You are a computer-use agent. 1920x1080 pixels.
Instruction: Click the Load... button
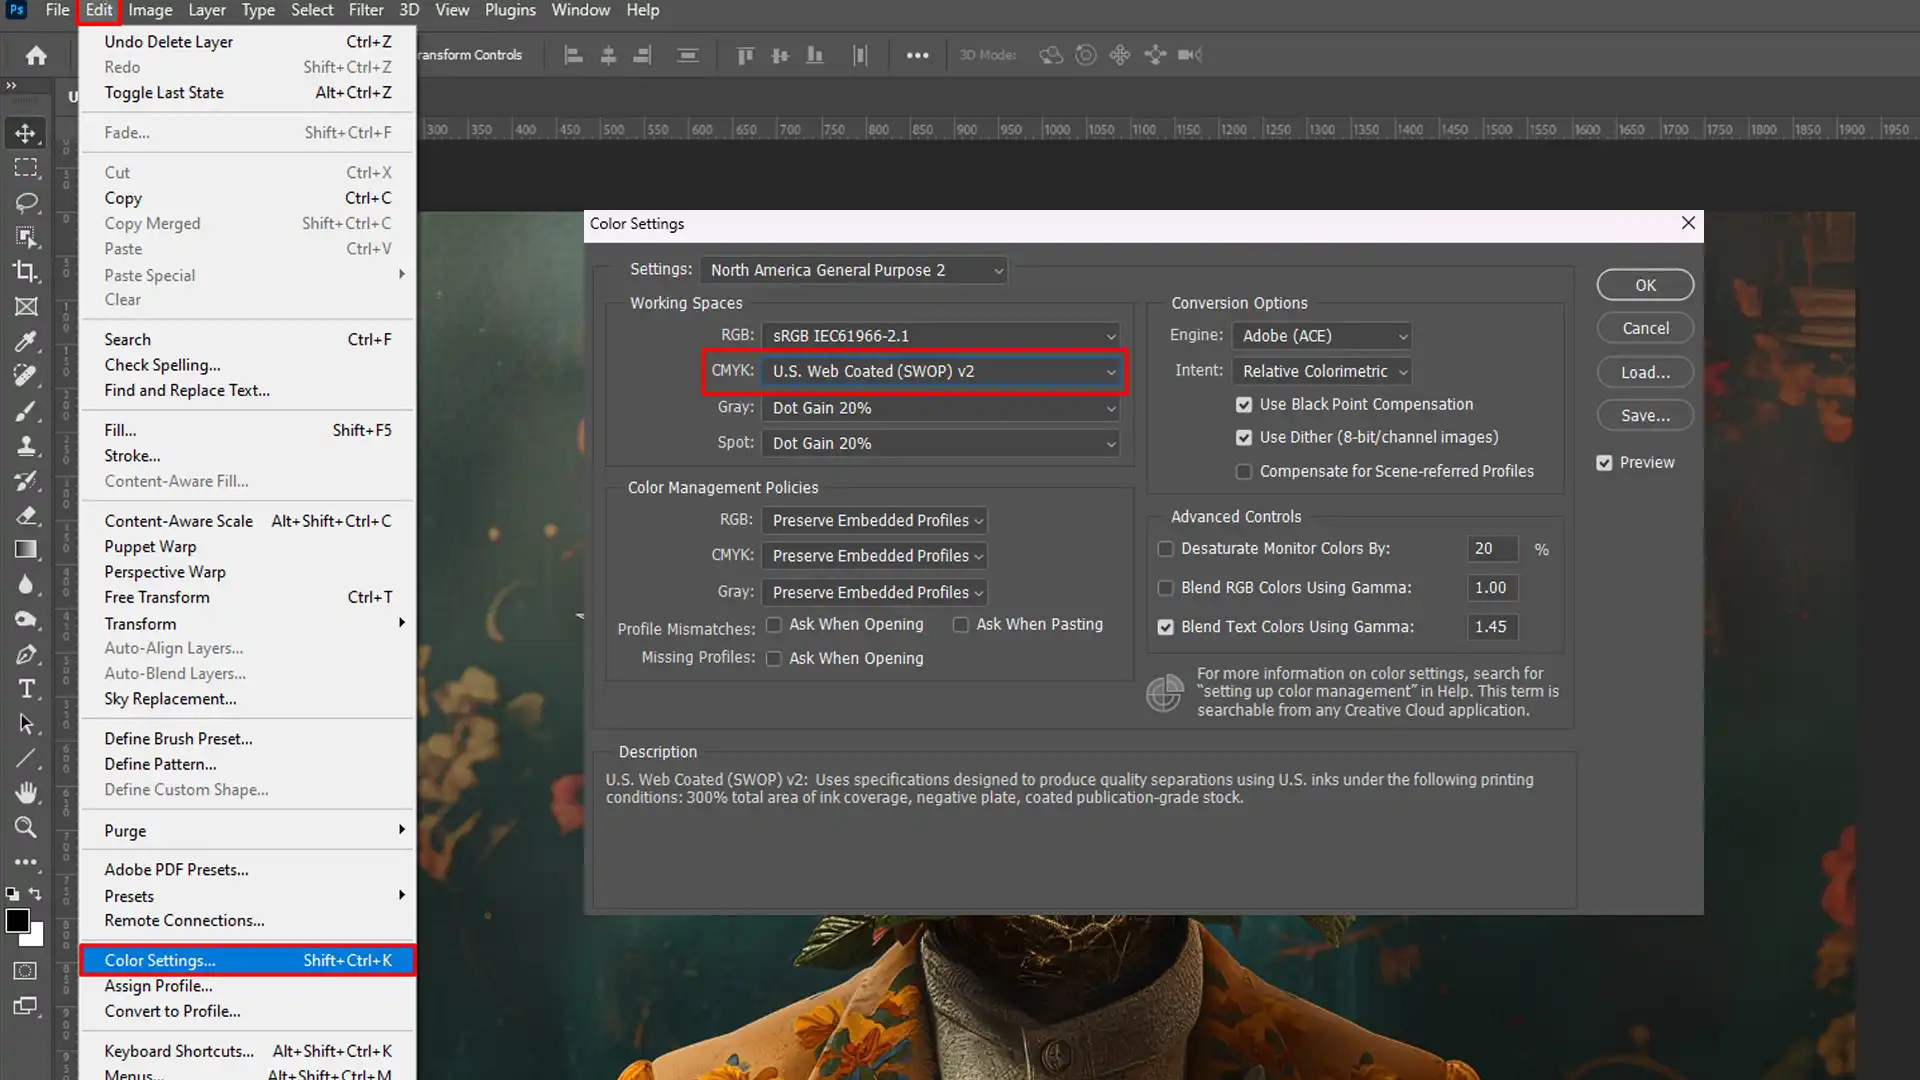(1645, 372)
